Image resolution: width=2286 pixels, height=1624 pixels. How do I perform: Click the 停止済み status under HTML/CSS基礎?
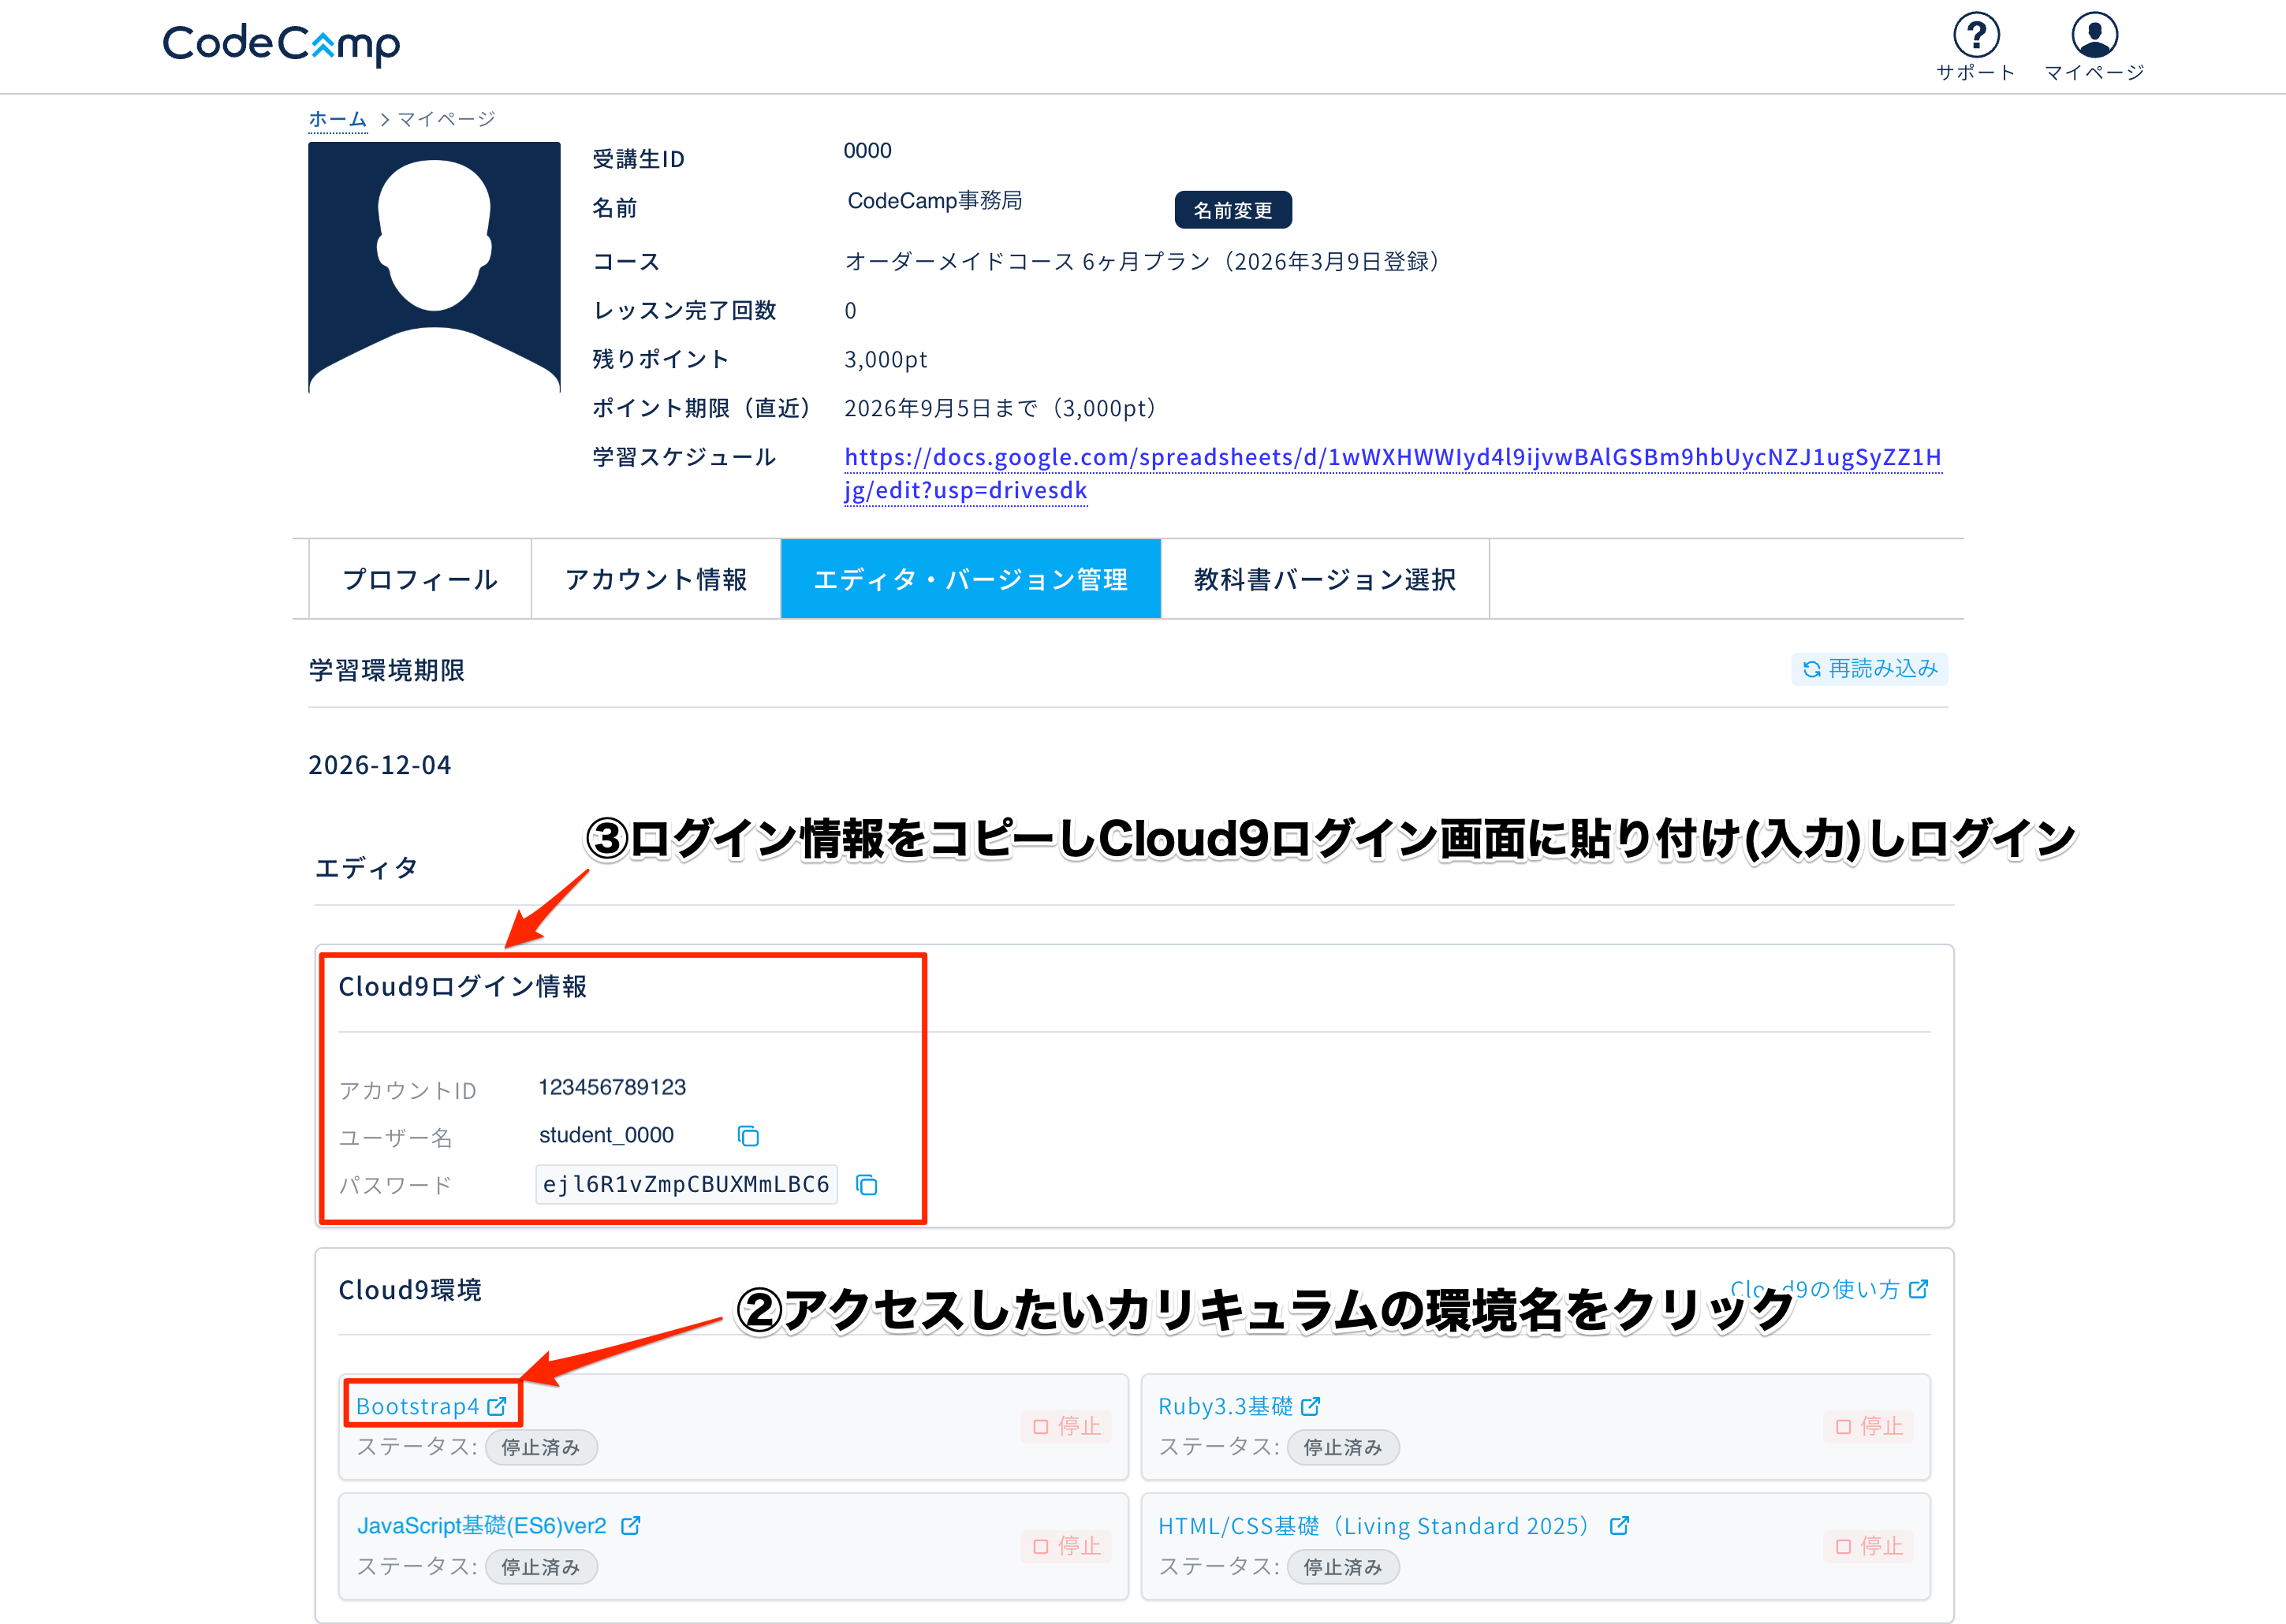pos(1343,1567)
